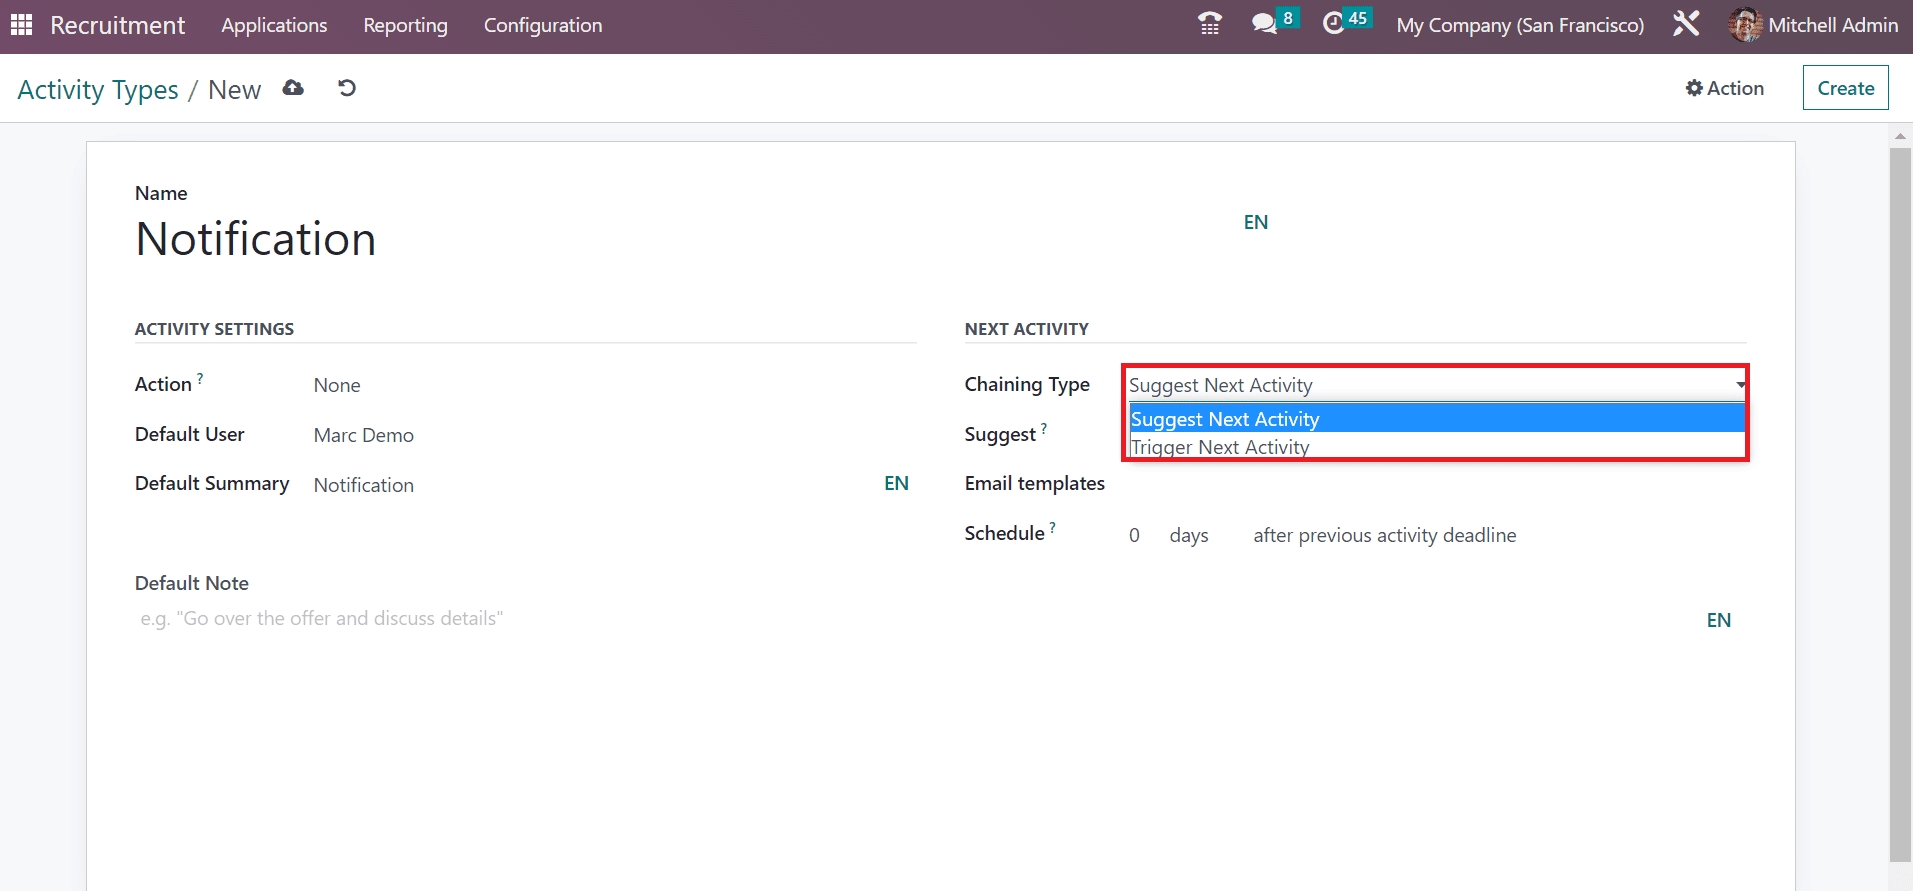Open the Action gear menu
Viewport: 1913px width, 891px height.
point(1725,88)
